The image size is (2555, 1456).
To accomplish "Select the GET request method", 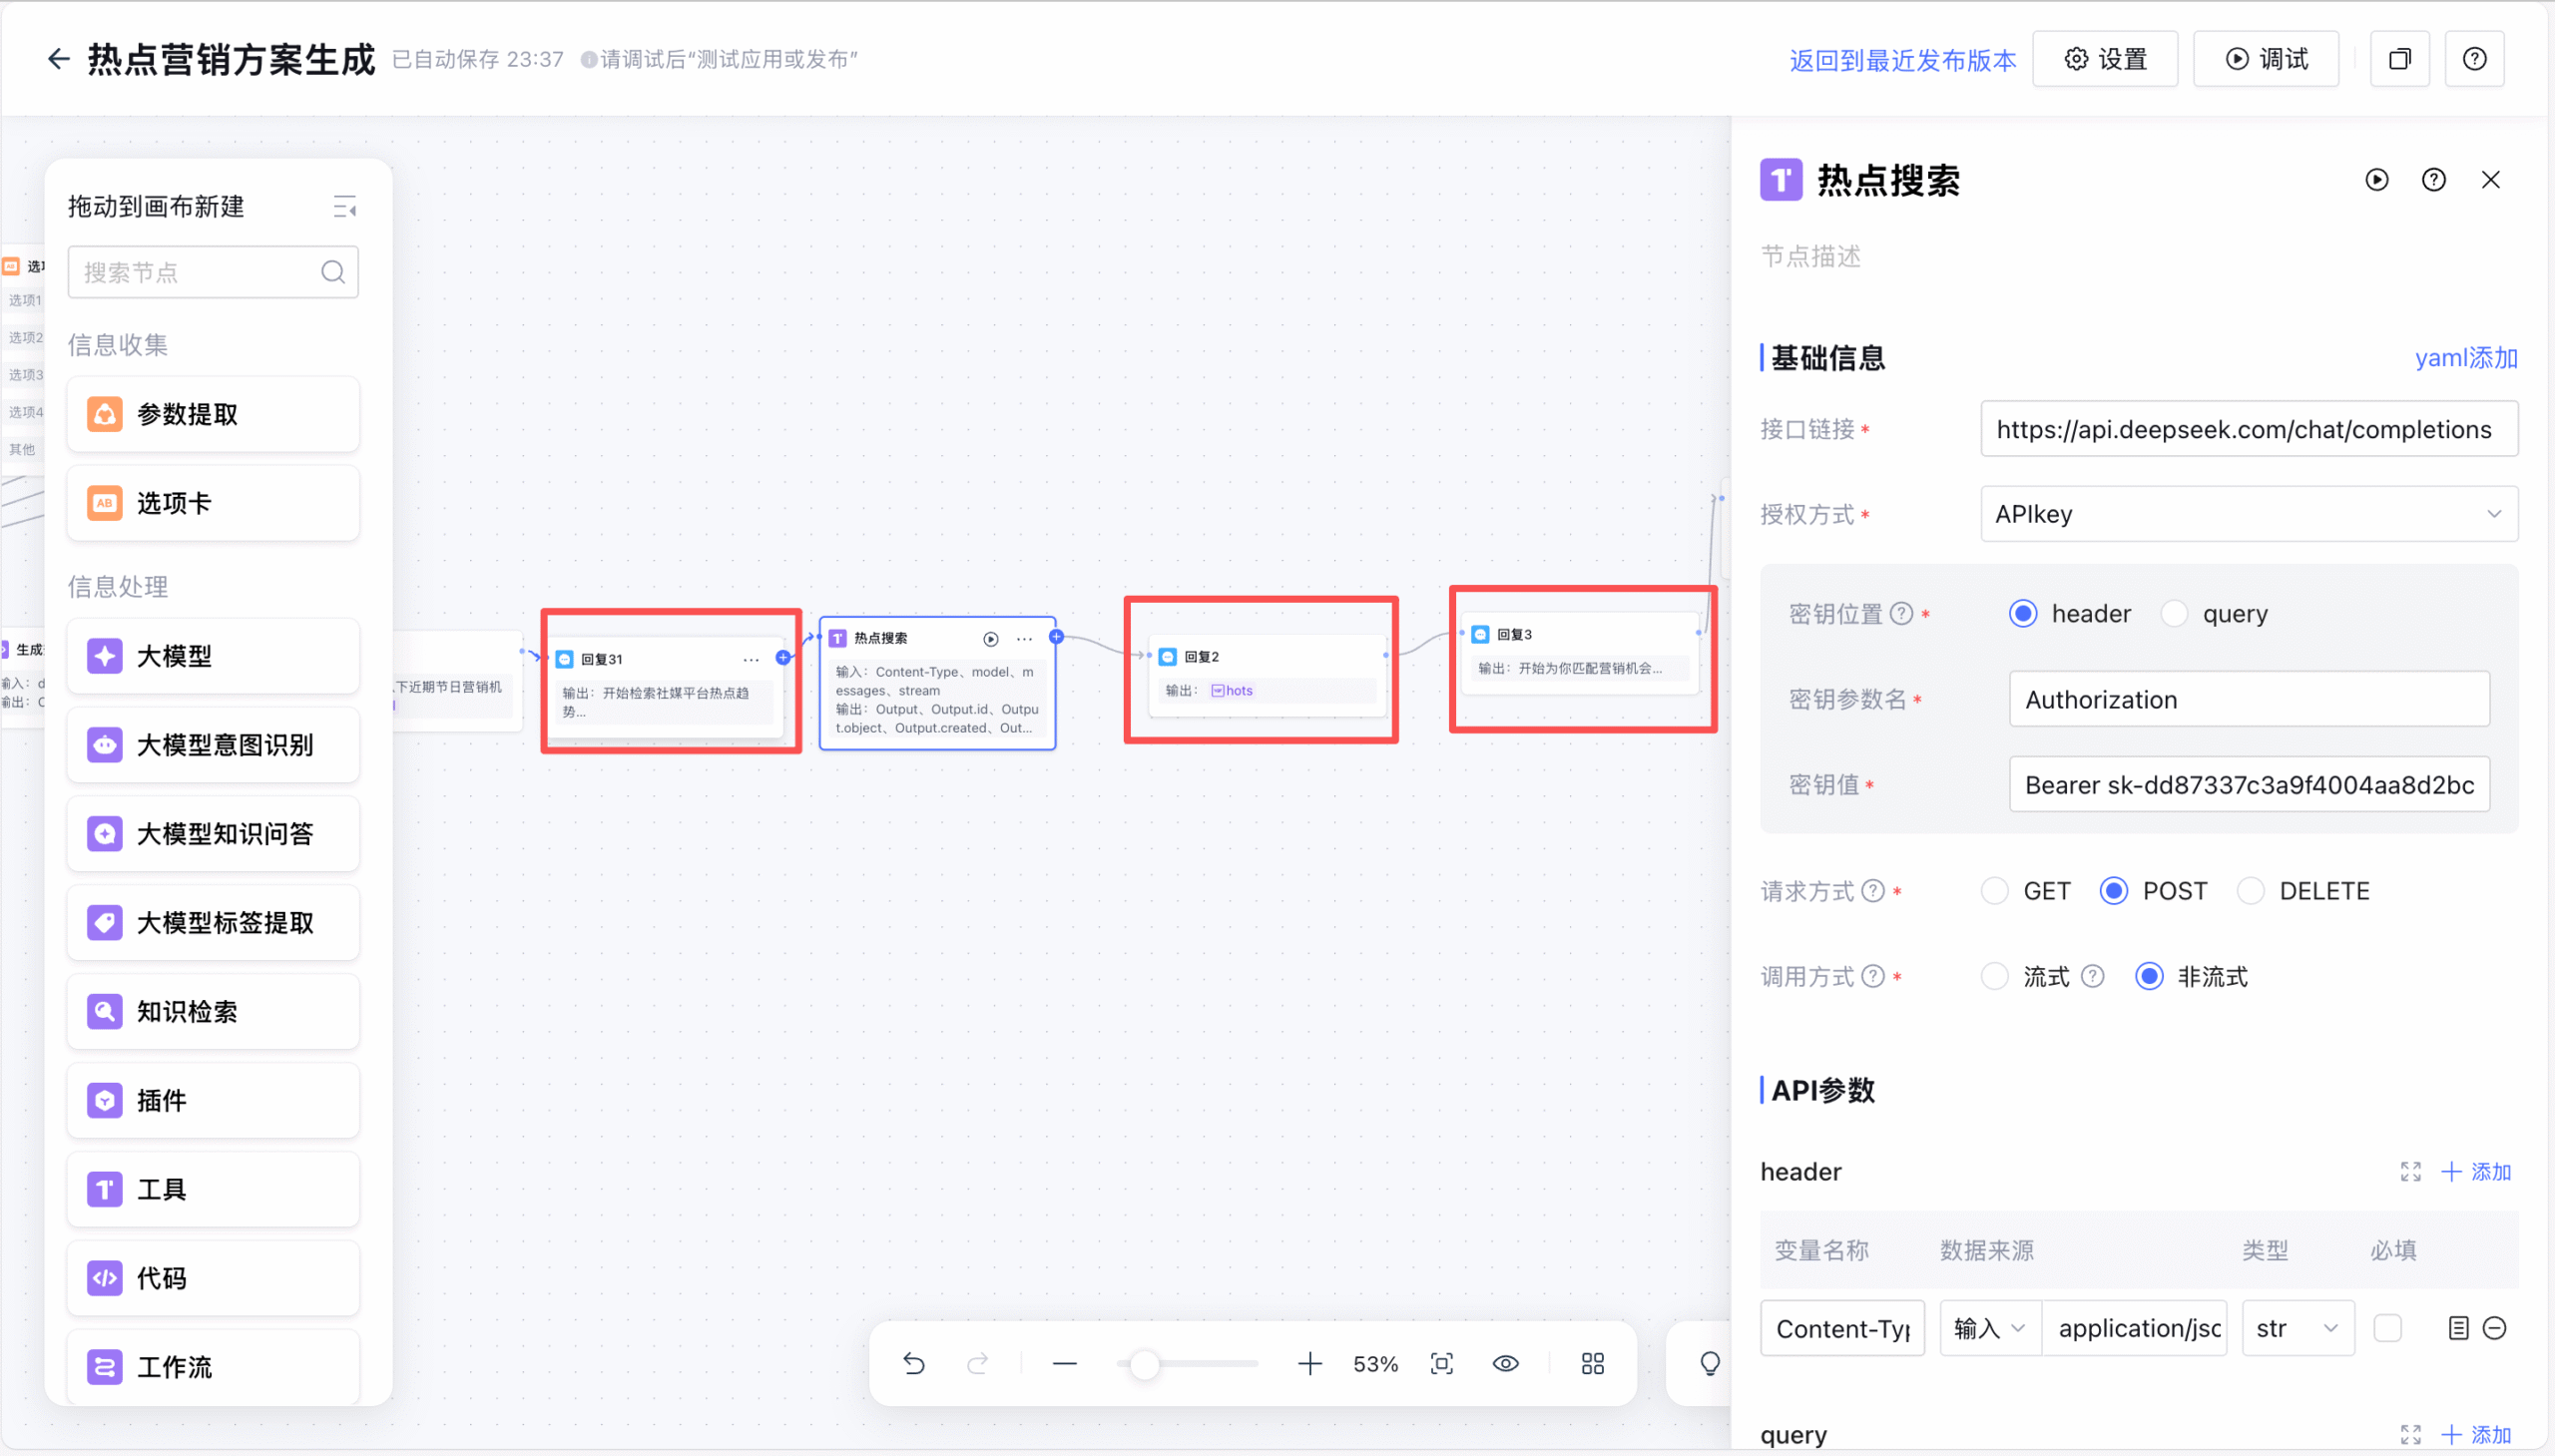I will tap(1994, 890).
